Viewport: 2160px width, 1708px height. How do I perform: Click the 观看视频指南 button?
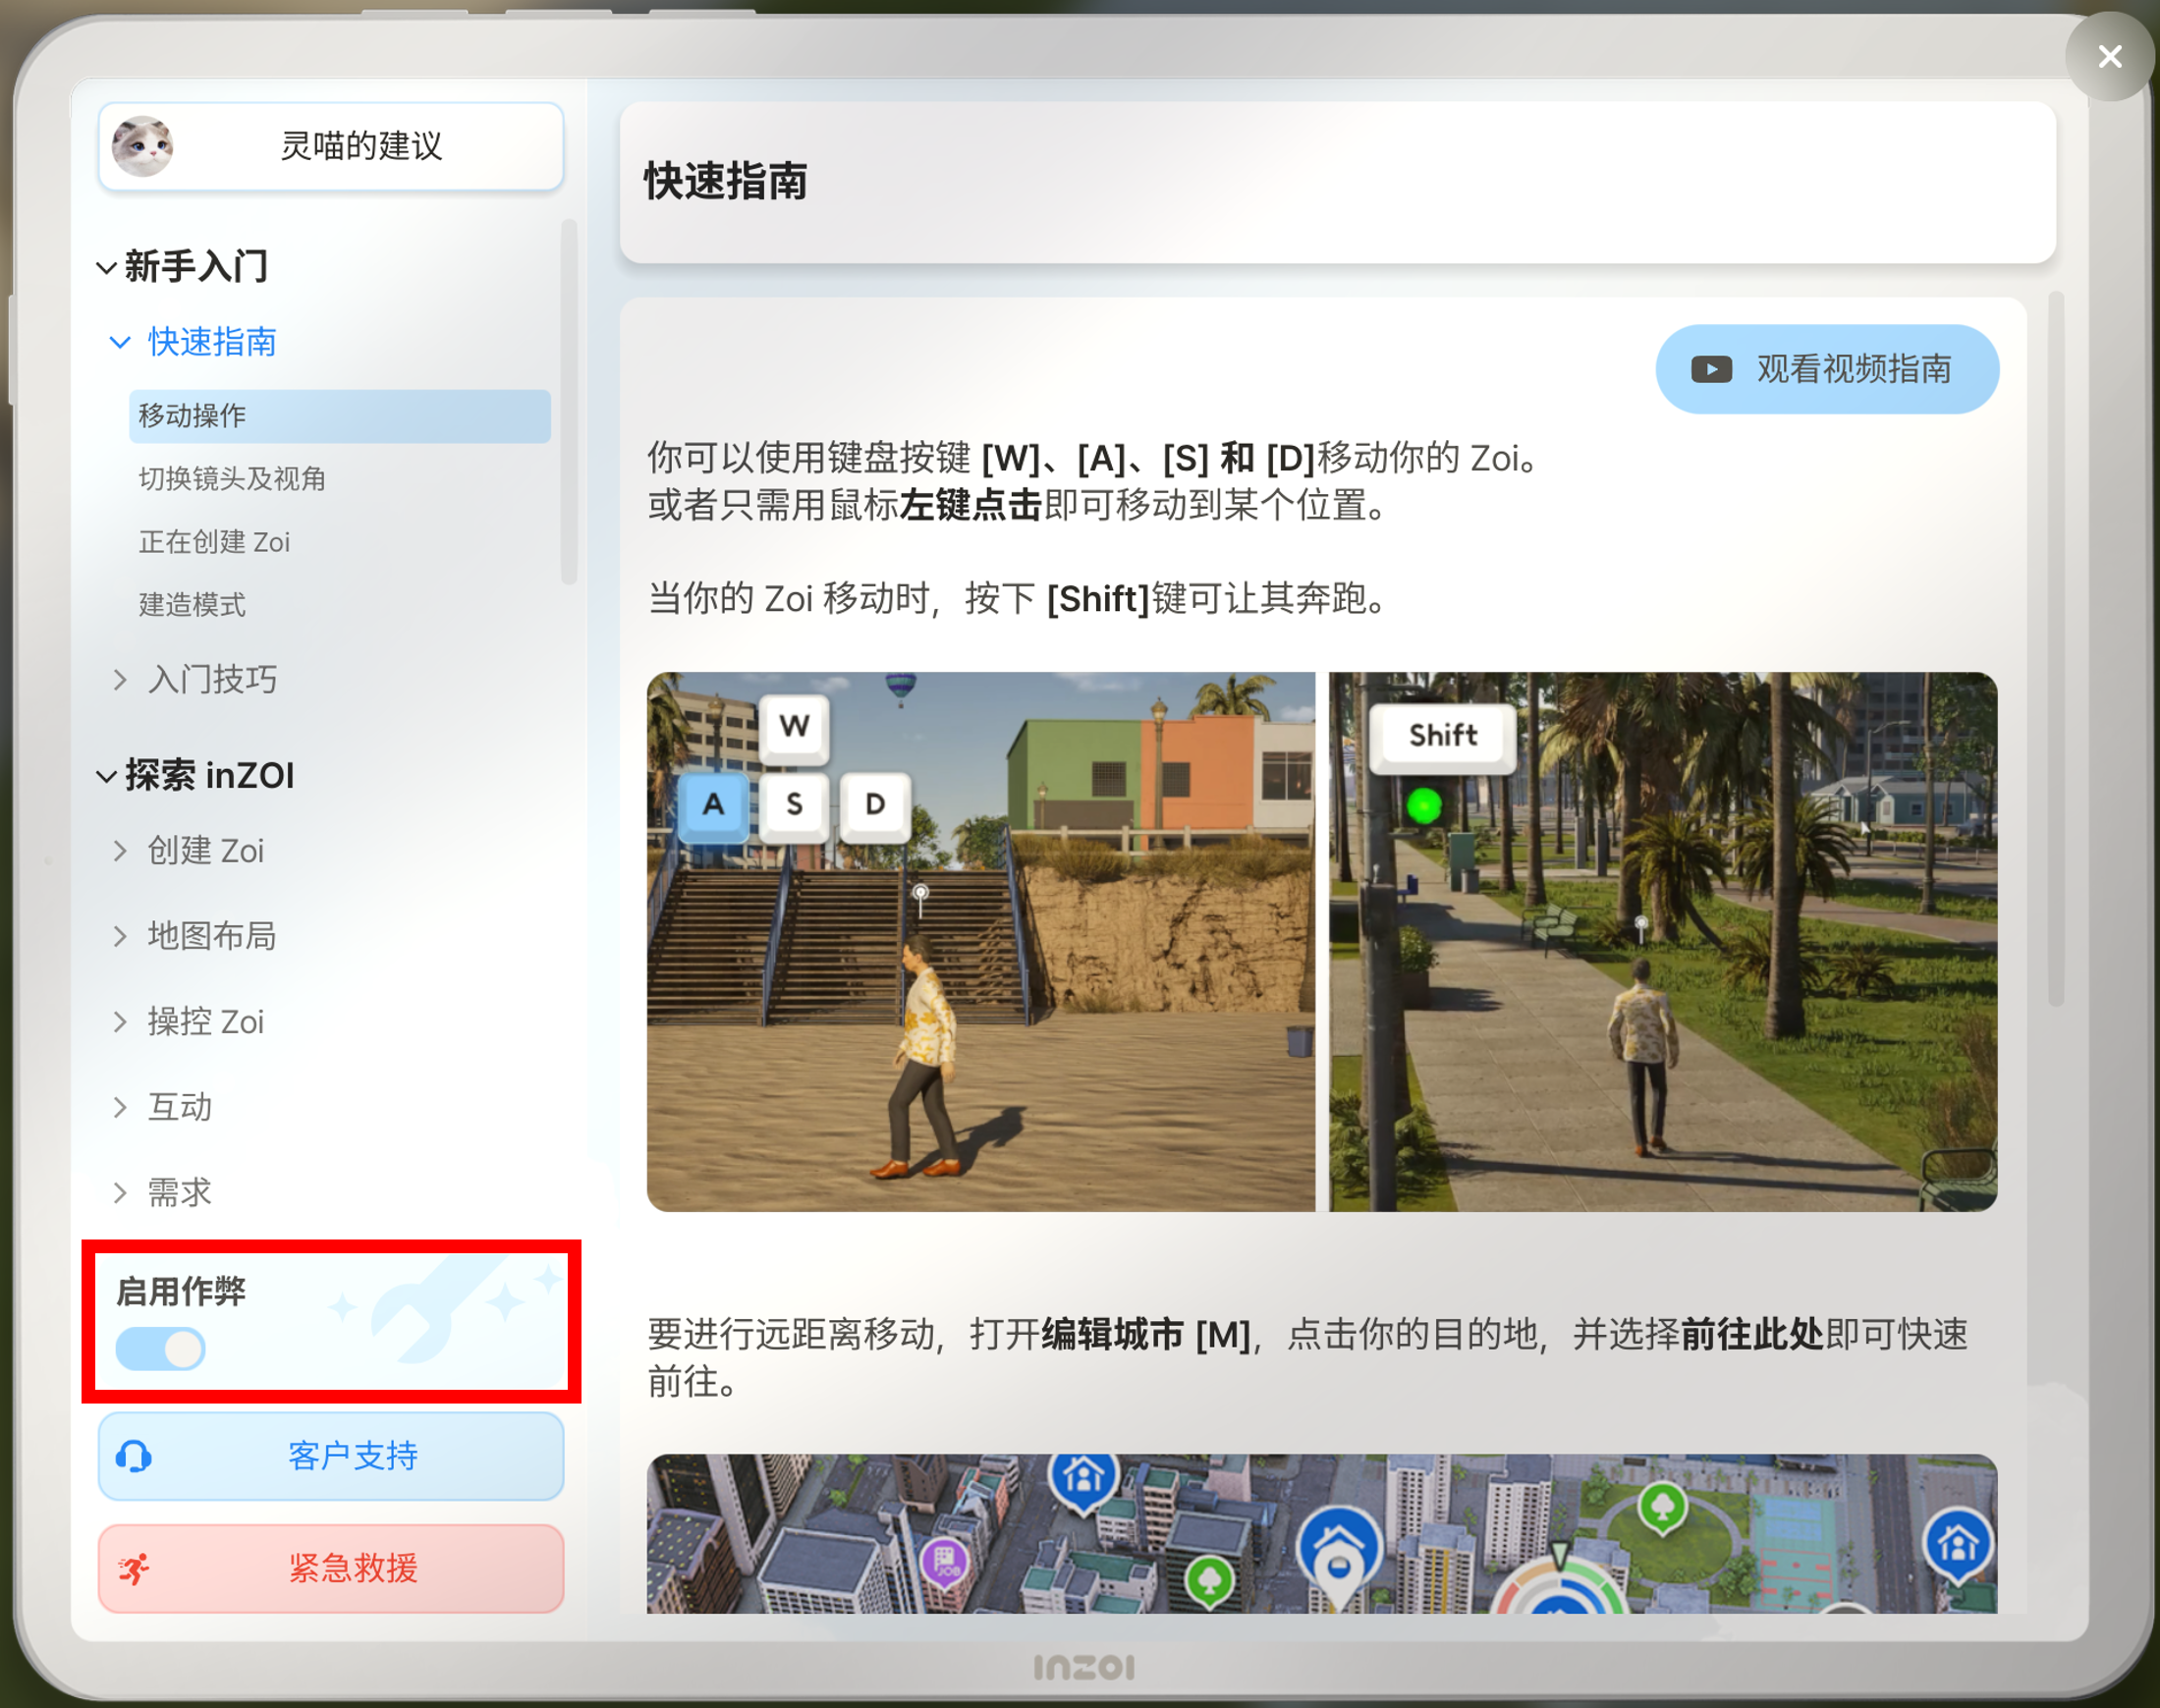click(1827, 369)
